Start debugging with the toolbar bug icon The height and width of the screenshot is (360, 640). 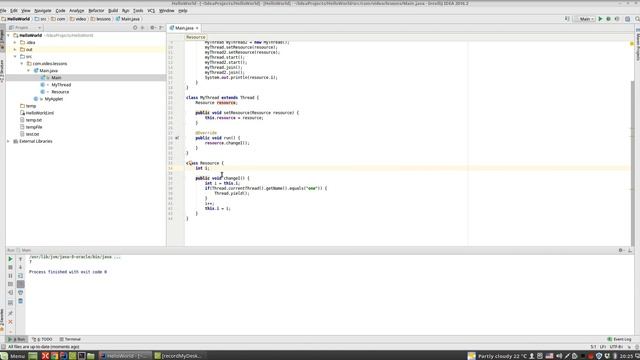point(608,19)
